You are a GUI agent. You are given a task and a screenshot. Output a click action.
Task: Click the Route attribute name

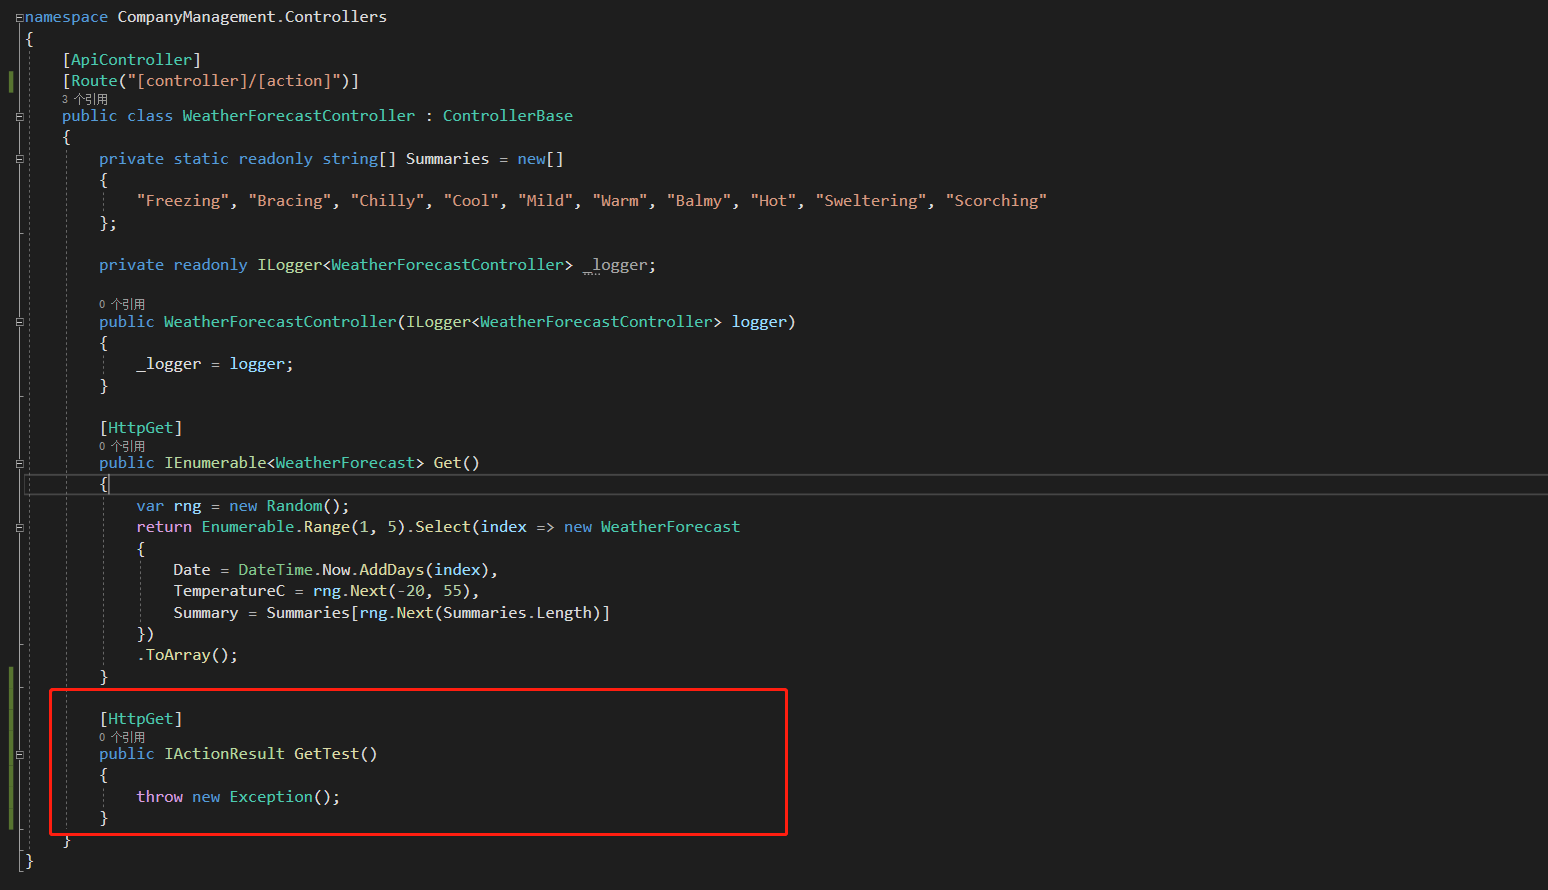point(94,81)
